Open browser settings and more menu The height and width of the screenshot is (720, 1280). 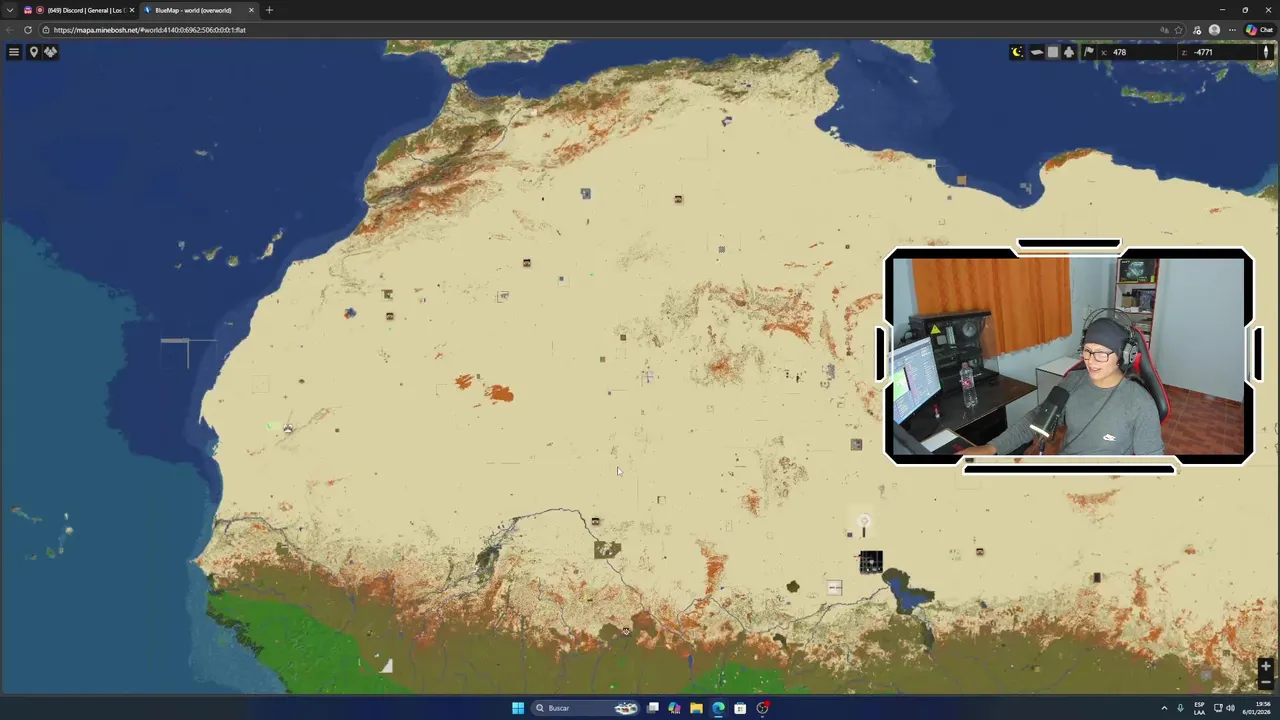pos(1232,30)
